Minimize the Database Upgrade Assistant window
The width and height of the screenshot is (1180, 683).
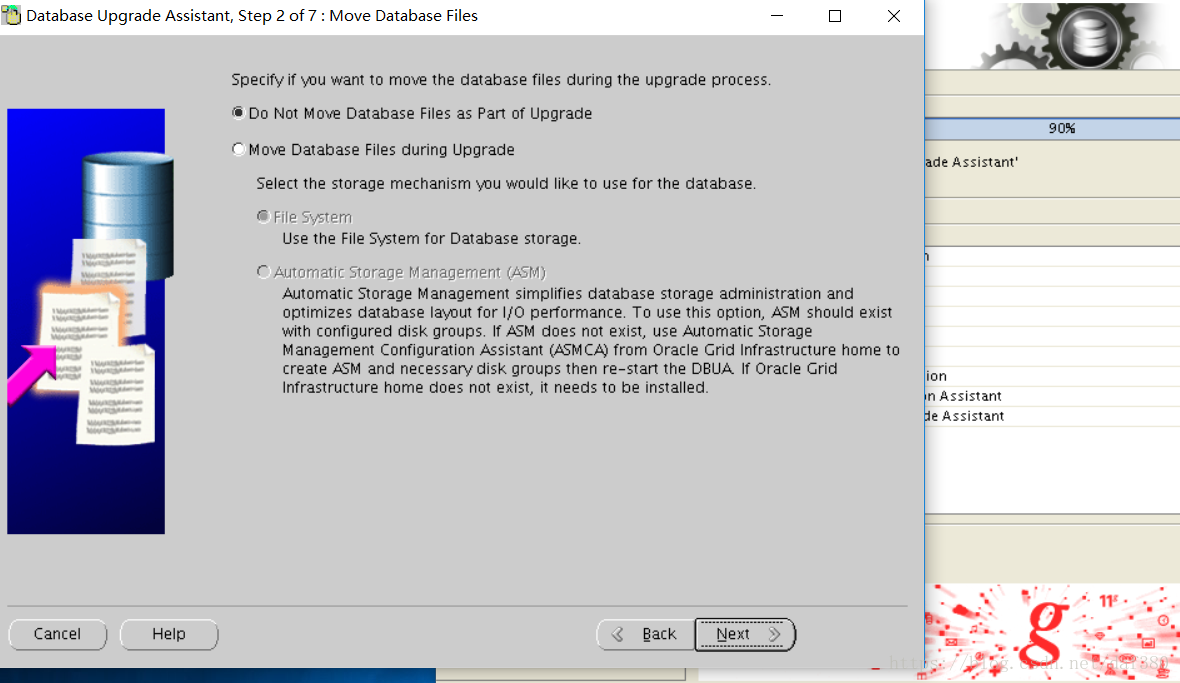[777, 16]
